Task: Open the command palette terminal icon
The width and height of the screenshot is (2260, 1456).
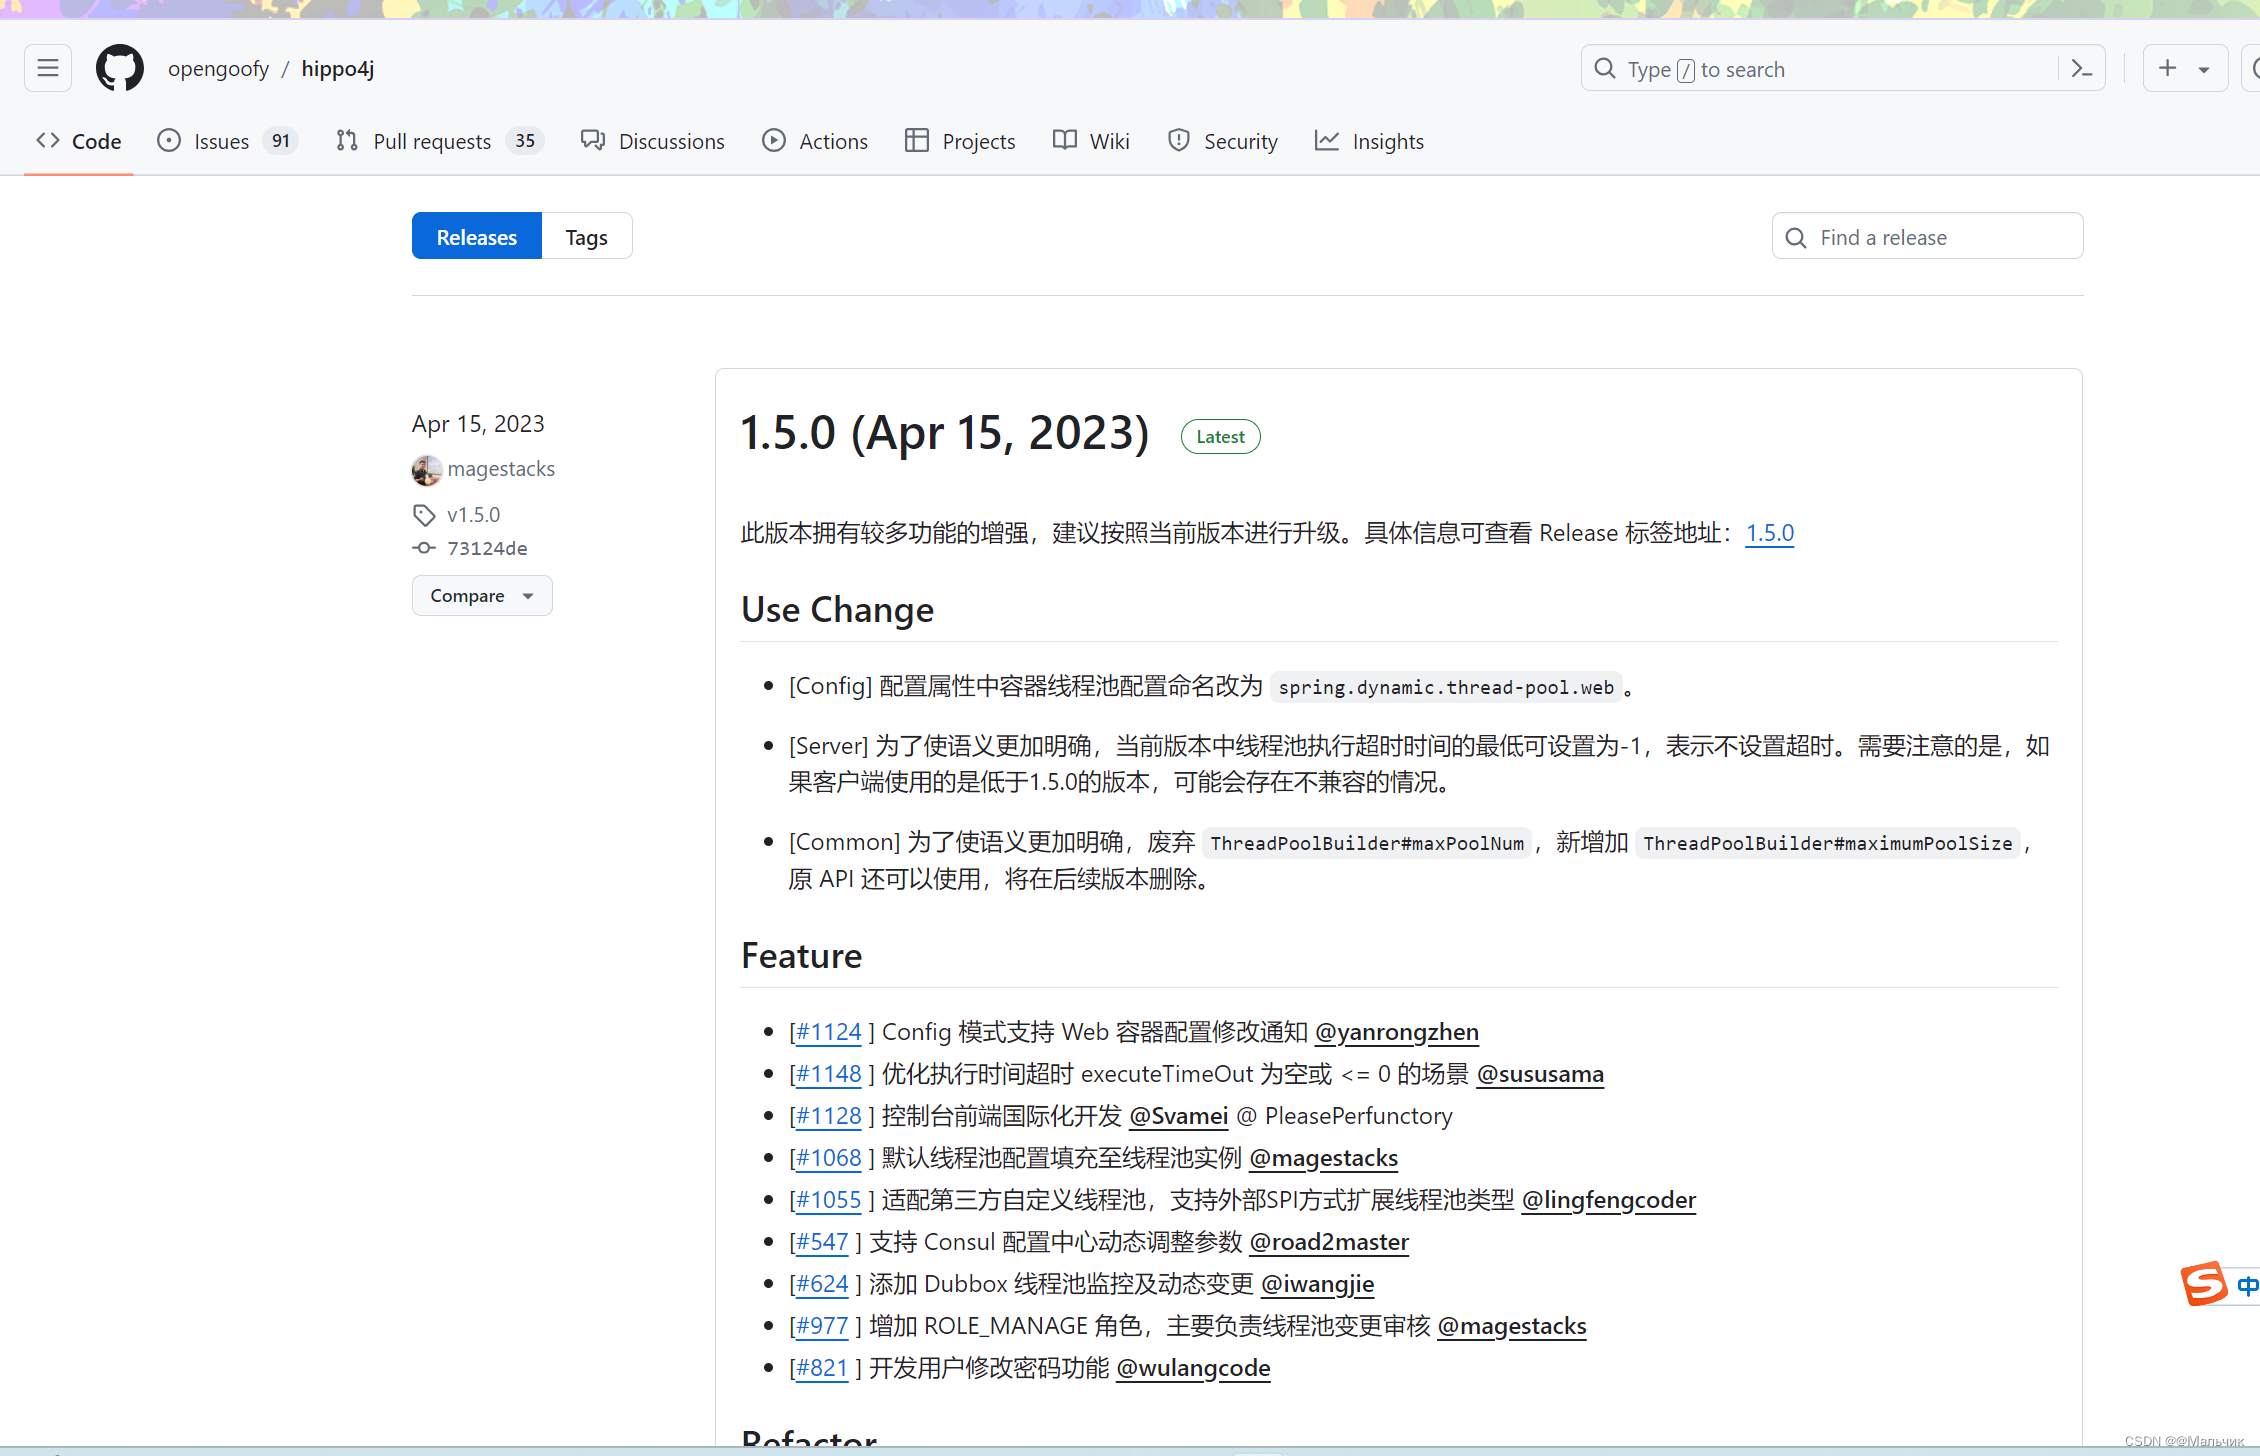Action: pyautogui.click(x=2082, y=67)
